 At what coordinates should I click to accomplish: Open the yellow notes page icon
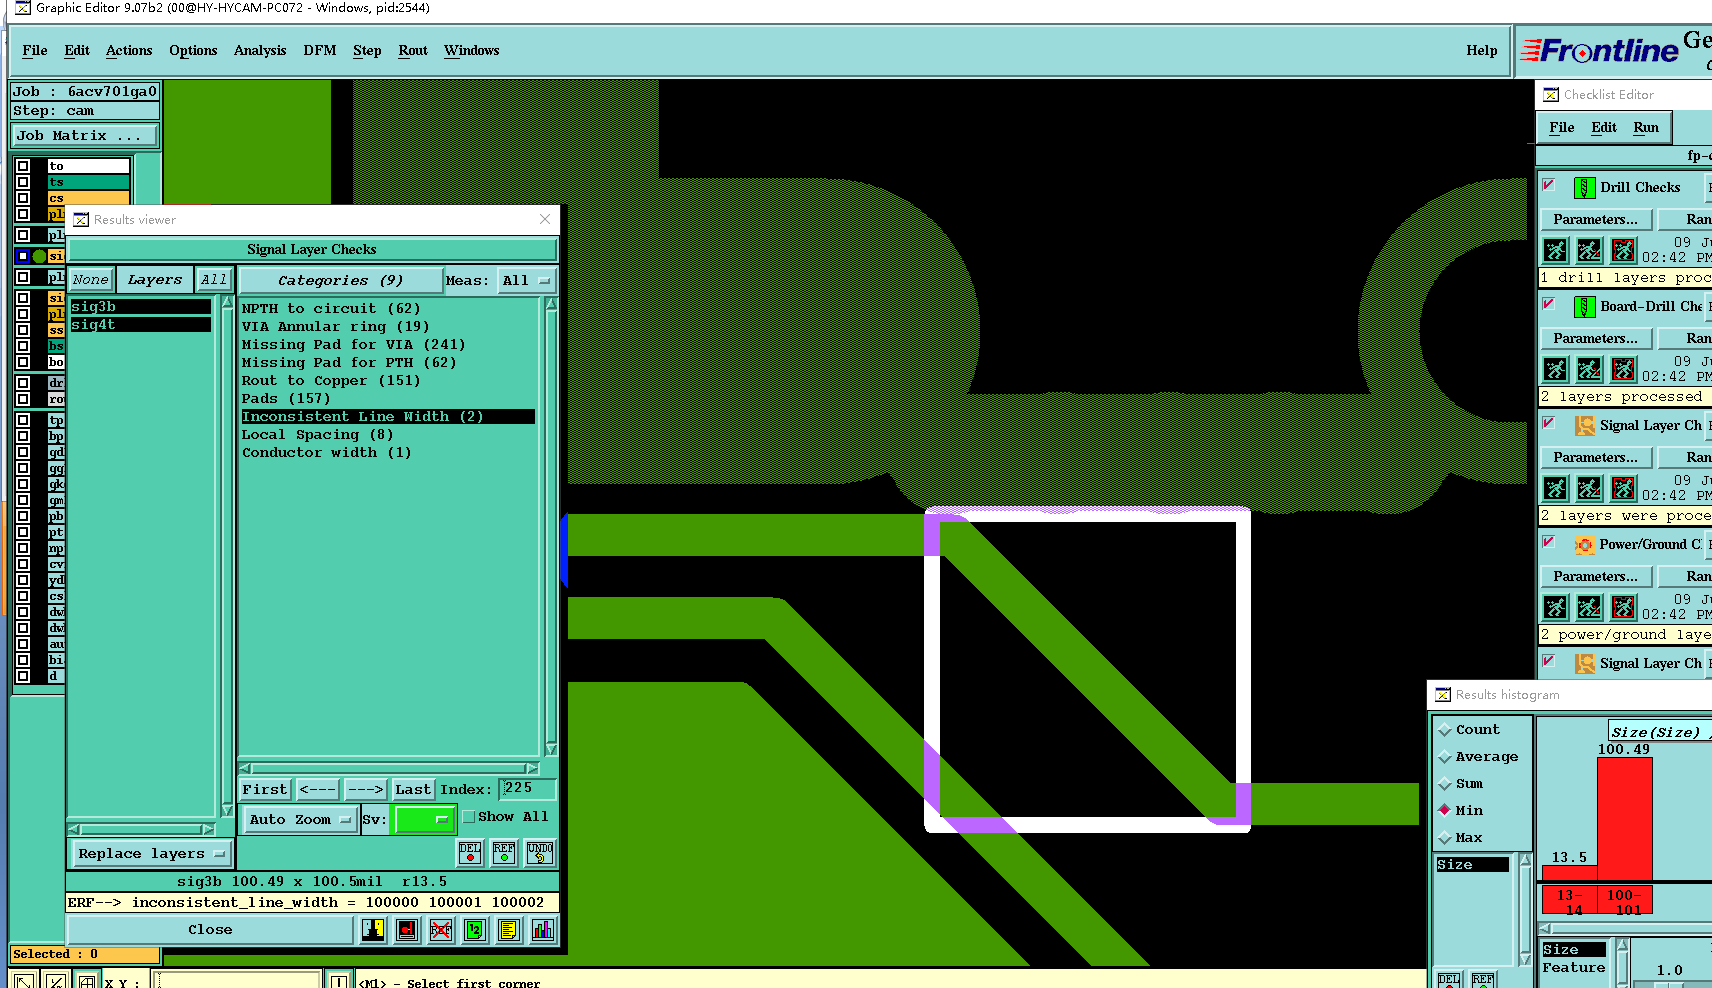point(509,930)
